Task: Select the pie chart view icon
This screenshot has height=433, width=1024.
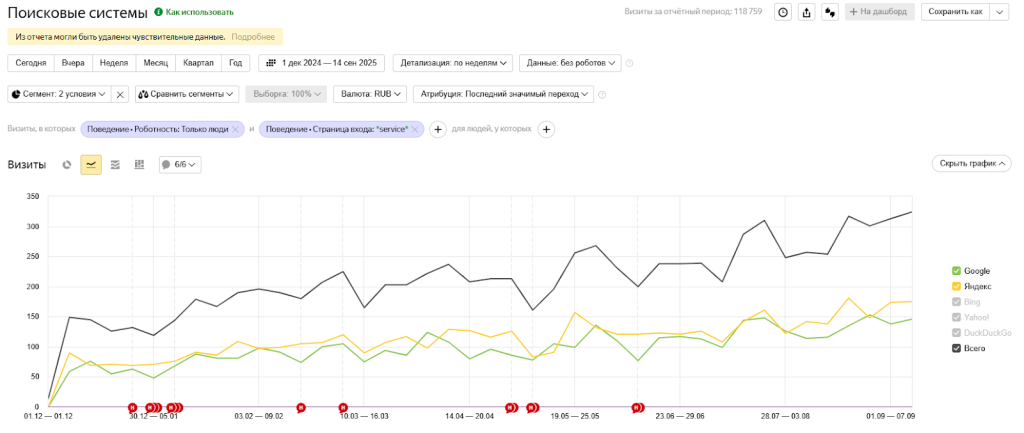Action: point(67,164)
